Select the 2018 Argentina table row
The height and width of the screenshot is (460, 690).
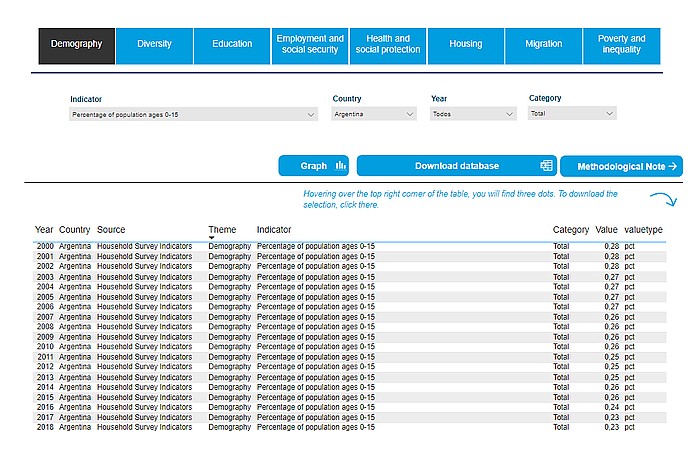349,427
